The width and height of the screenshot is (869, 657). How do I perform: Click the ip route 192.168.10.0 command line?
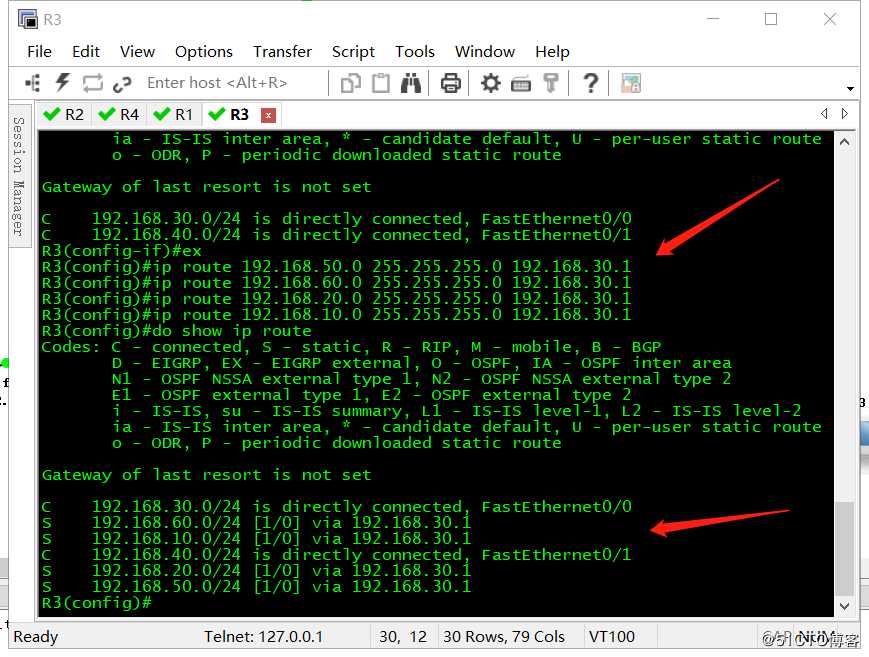pyautogui.click(x=336, y=315)
